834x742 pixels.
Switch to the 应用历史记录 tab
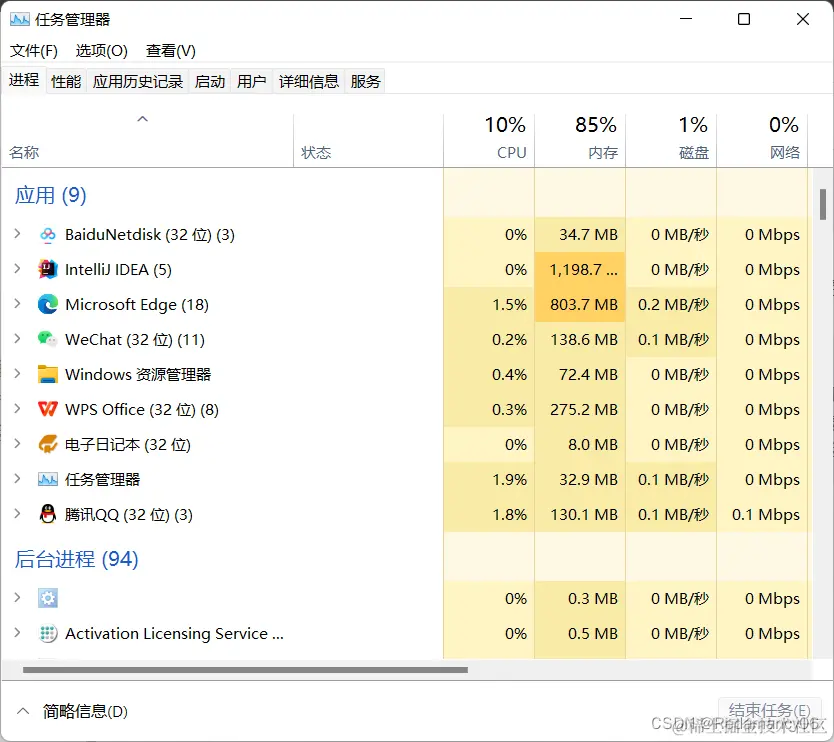[138, 81]
